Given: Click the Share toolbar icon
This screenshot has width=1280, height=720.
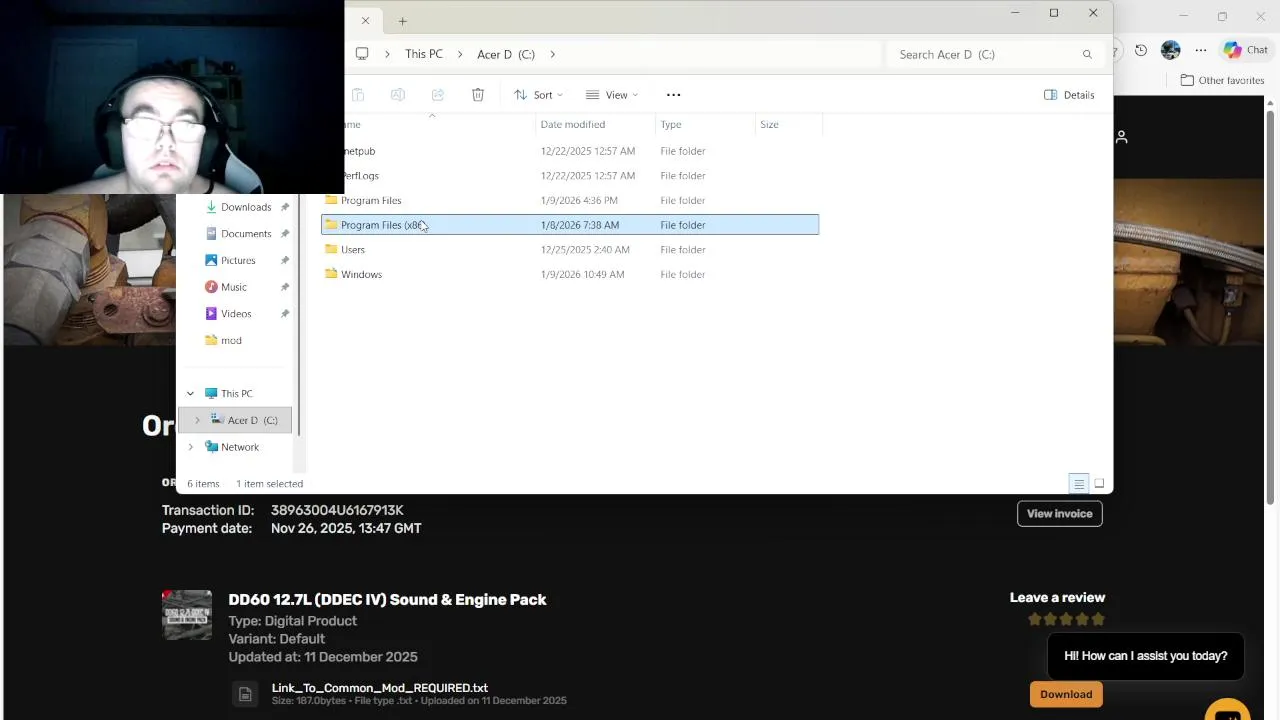Looking at the screenshot, I should click(x=438, y=95).
